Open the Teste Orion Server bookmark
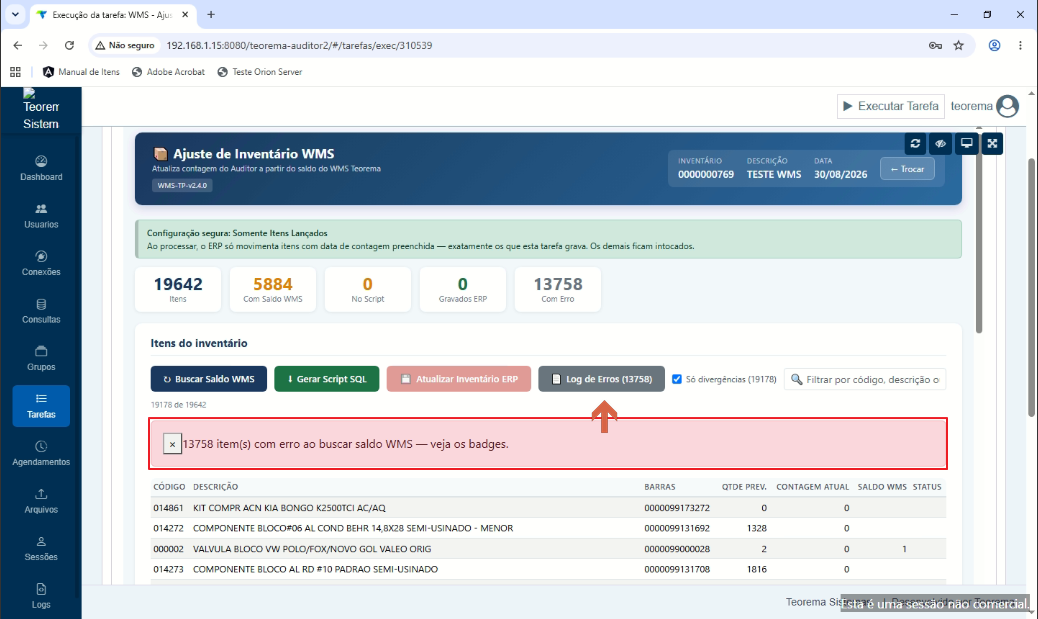This screenshot has height=619, width=1038. pyautogui.click(x=260, y=72)
